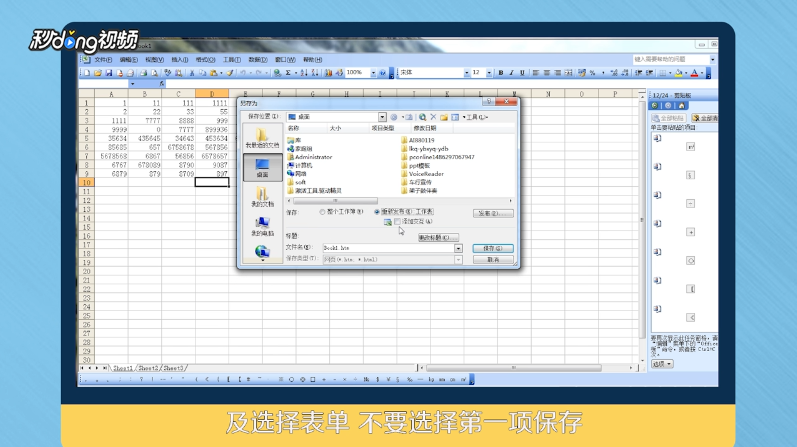Click Create New Folder icon in dialog
Screen dimensions: 797x447
pos(444,117)
